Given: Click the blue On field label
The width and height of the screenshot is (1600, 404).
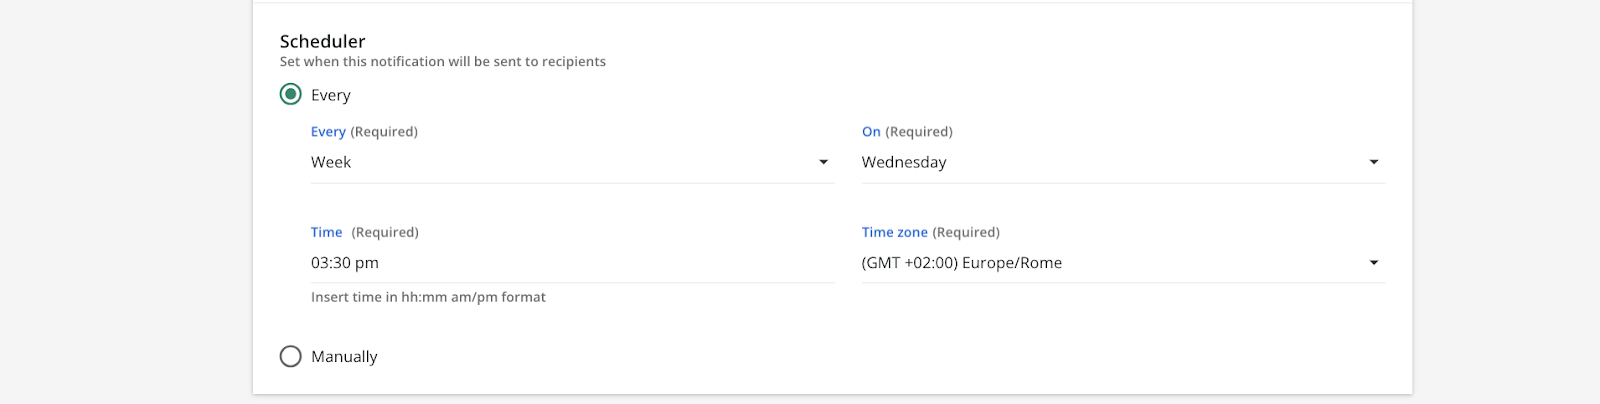Looking at the screenshot, I should click(x=871, y=132).
